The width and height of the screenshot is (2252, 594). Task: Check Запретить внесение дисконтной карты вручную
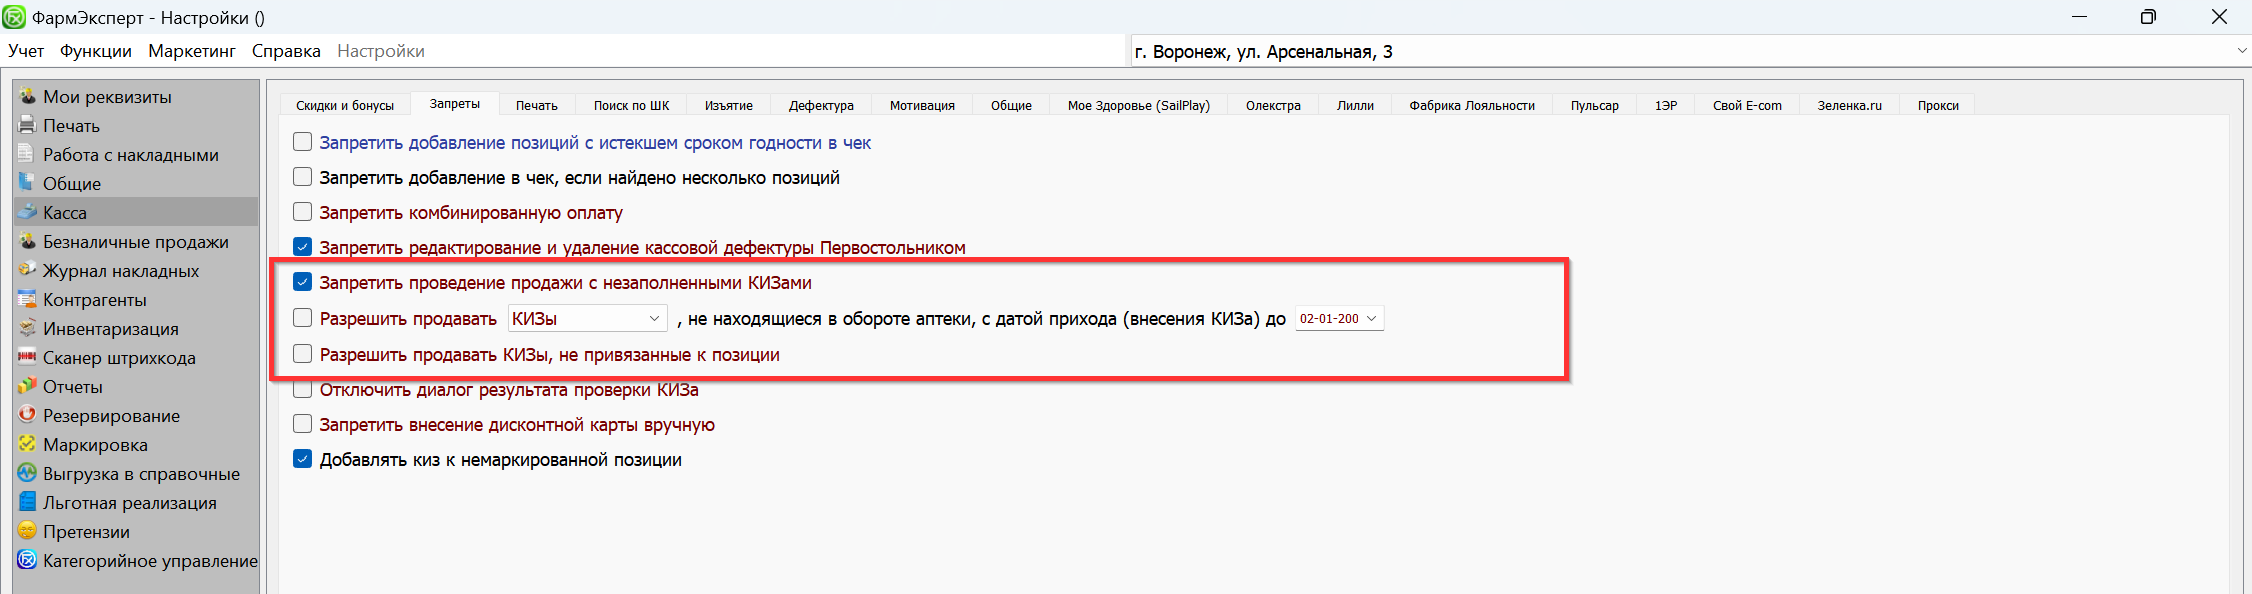point(302,424)
